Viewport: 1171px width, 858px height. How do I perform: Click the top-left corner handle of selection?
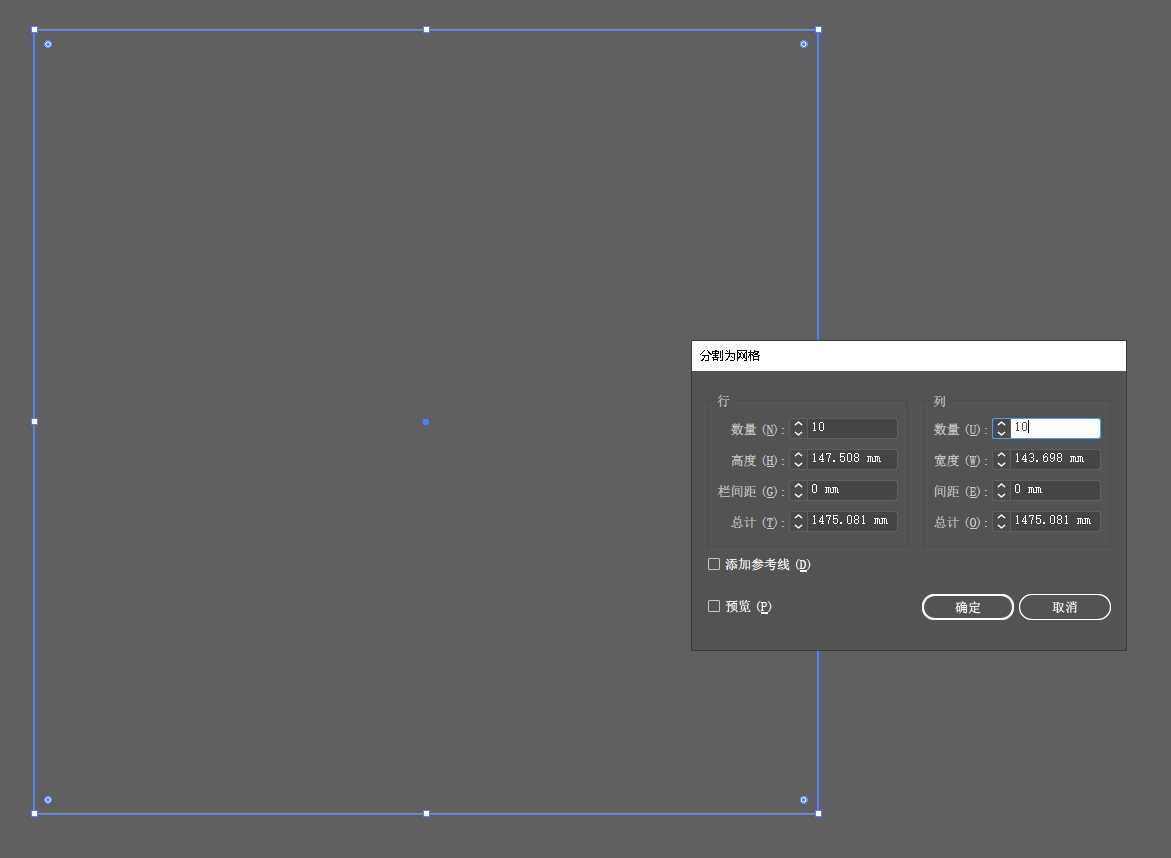[34, 30]
